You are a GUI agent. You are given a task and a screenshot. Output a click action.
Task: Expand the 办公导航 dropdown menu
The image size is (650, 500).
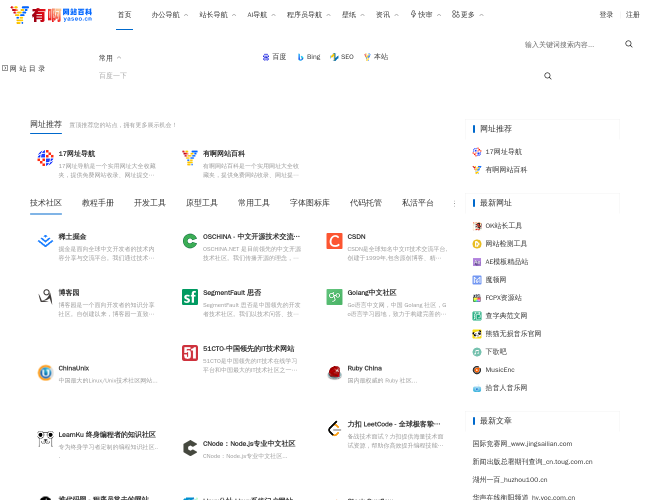(170, 15)
